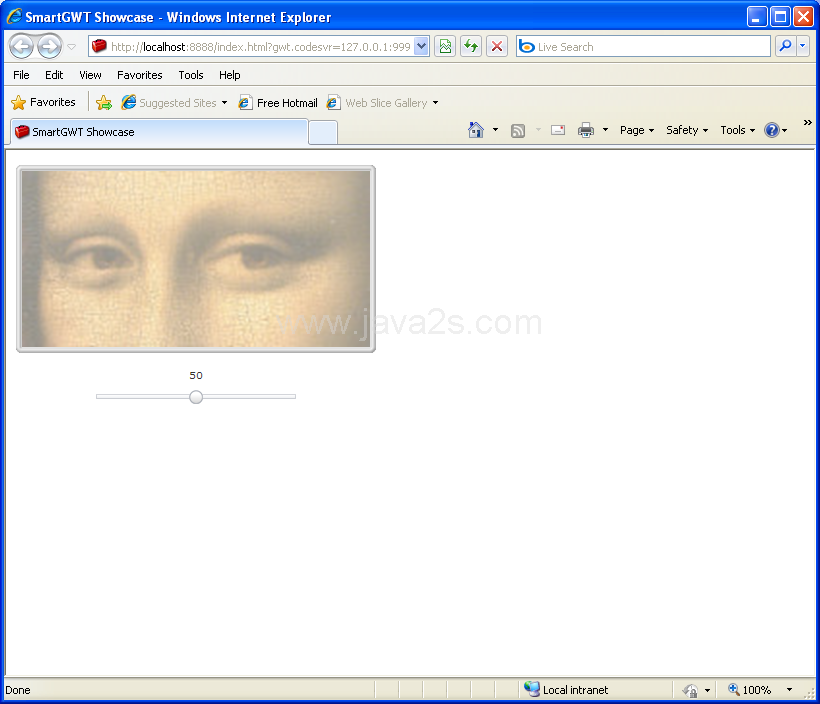
Task: Select the SmartGWT Showcase tab
Action: [x=159, y=132]
